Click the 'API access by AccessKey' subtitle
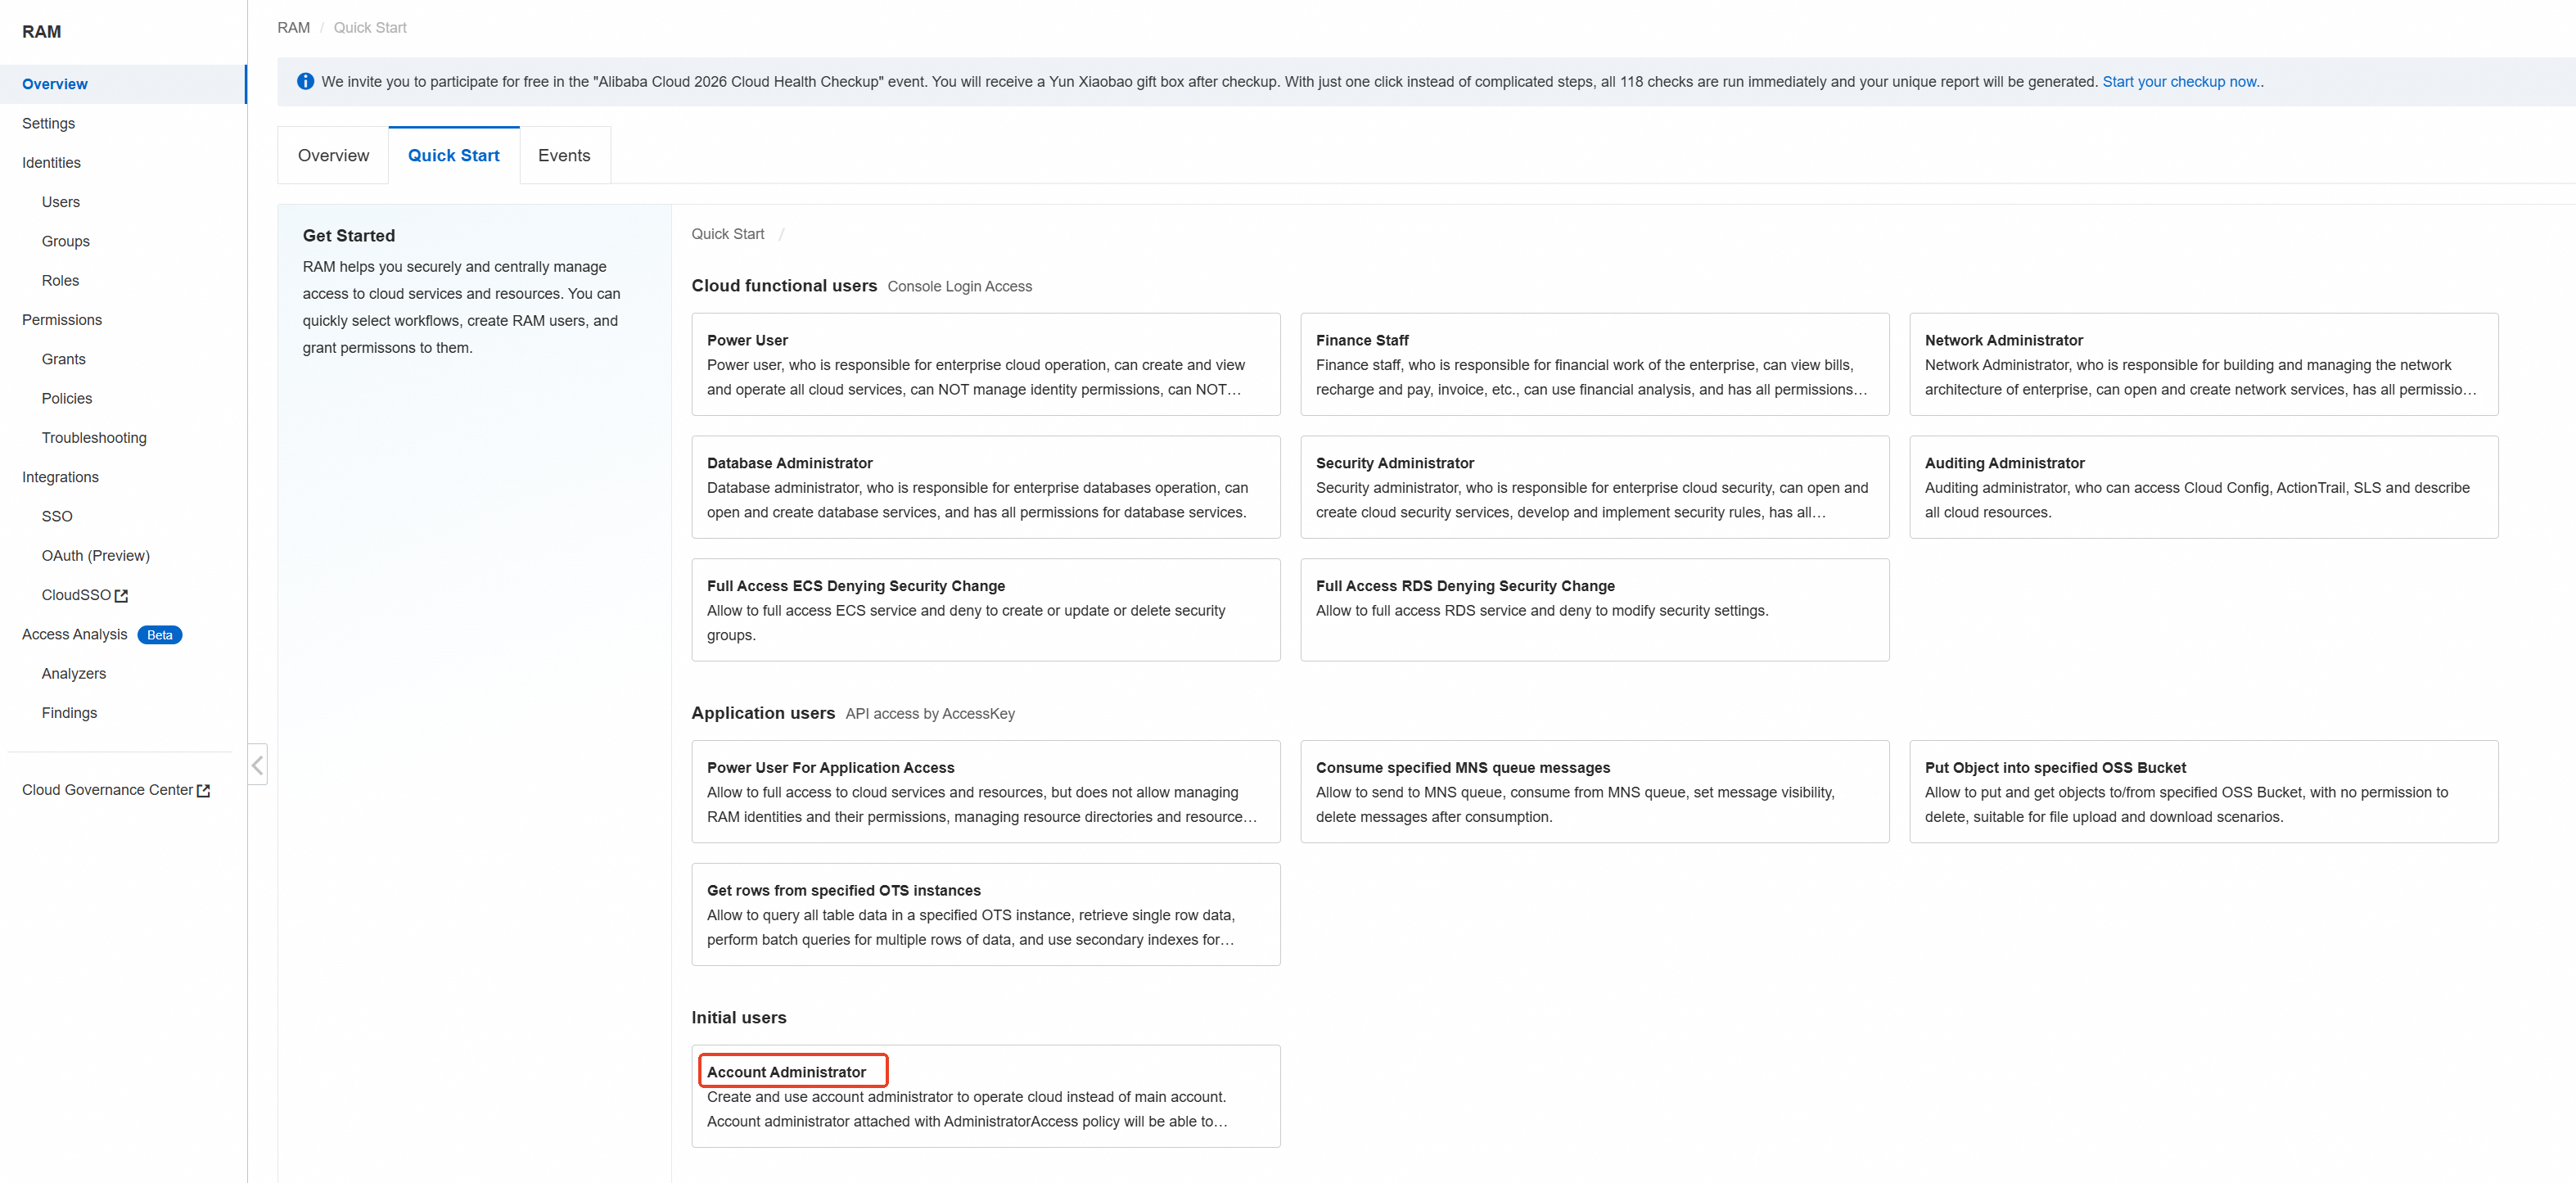 pyautogui.click(x=930, y=714)
